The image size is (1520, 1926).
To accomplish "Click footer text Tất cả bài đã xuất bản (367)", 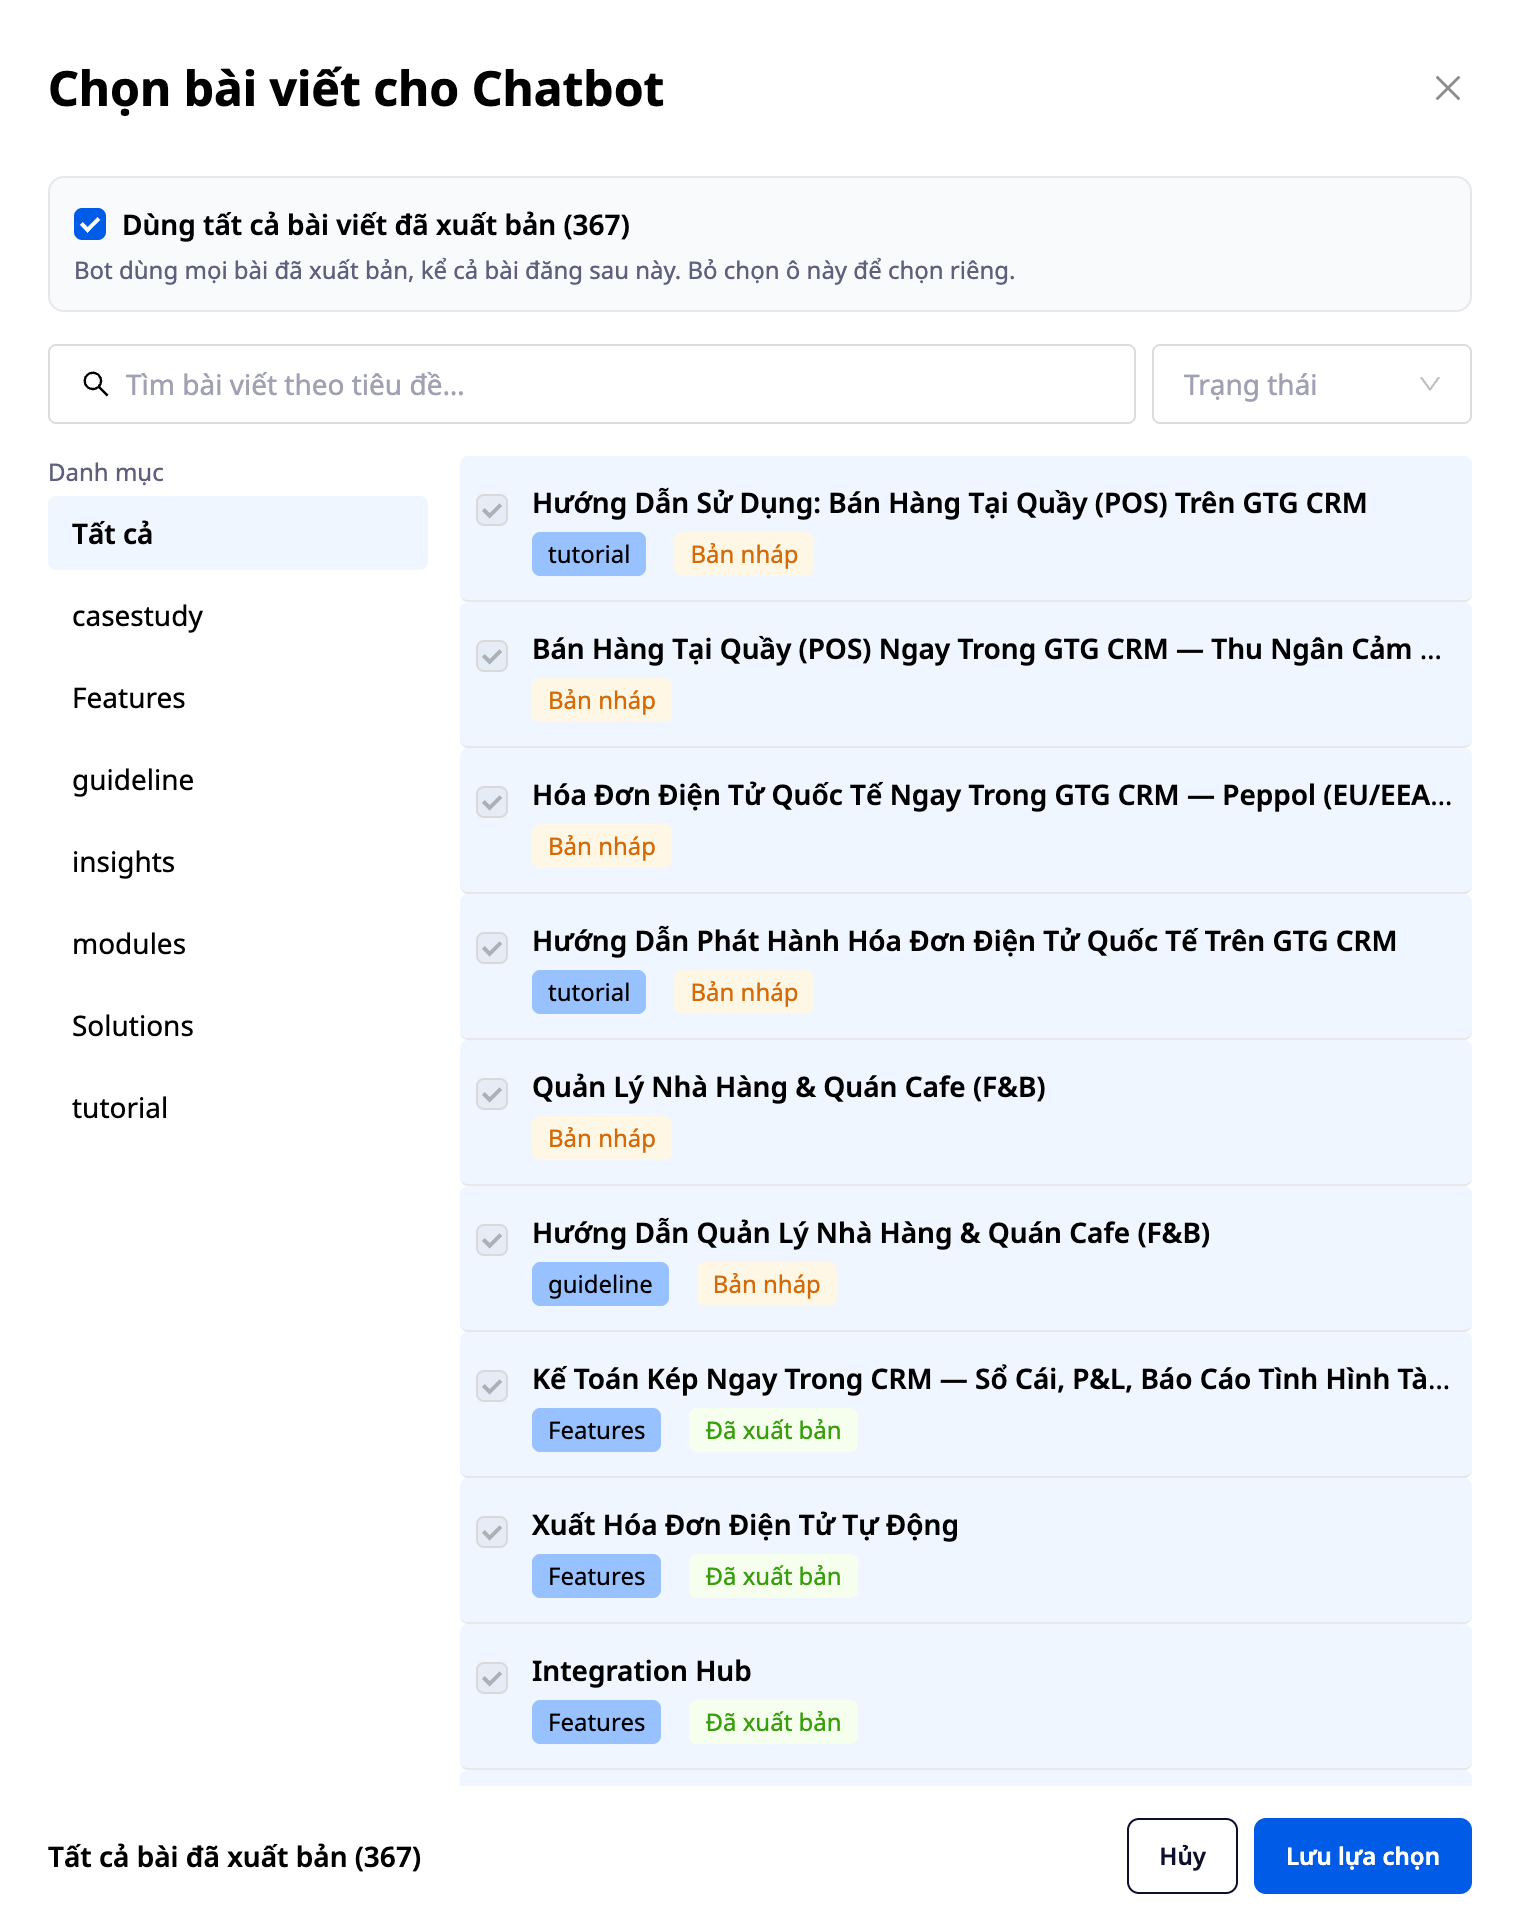I will pyautogui.click(x=235, y=1857).
